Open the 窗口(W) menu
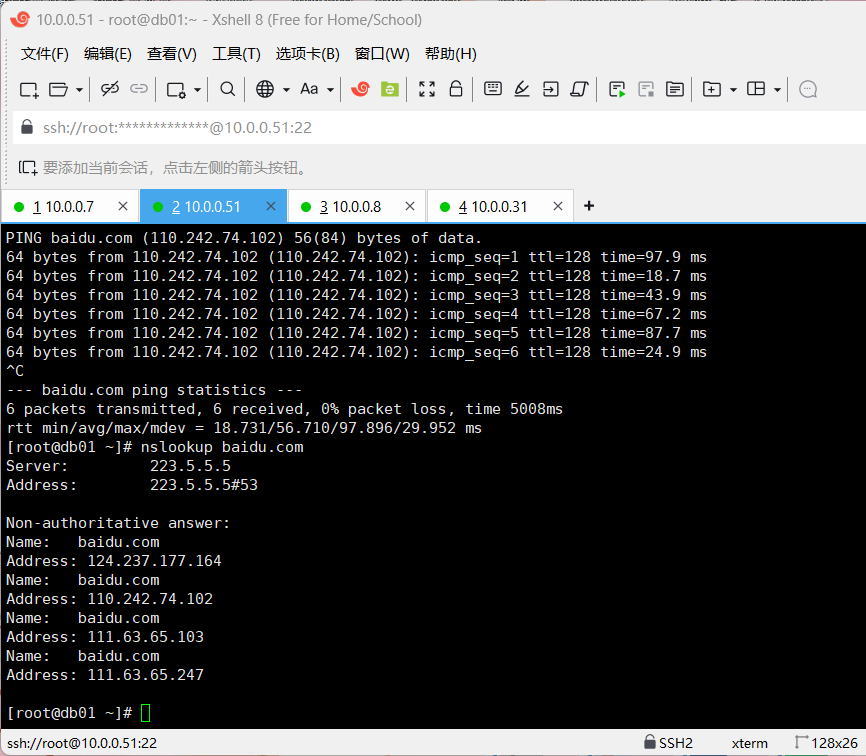This screenshot has height=756, width=866. point(382,54)
